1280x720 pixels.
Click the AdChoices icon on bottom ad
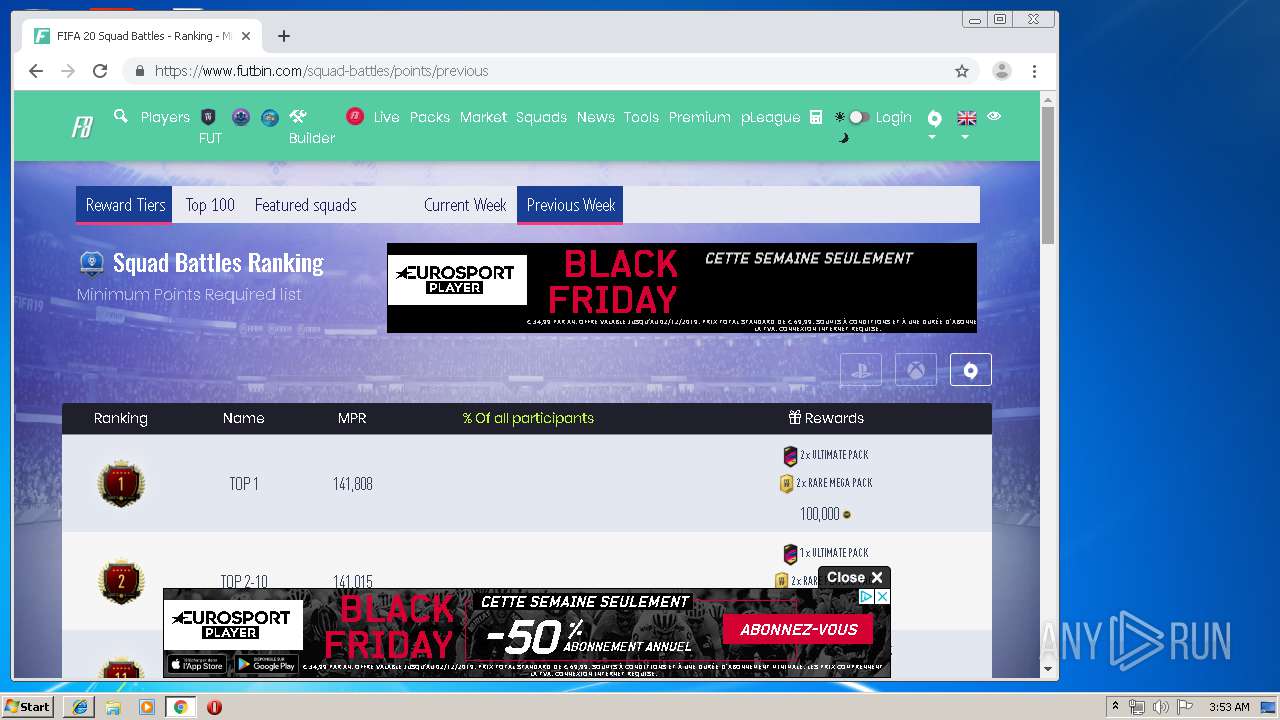(x=866, y=597)
